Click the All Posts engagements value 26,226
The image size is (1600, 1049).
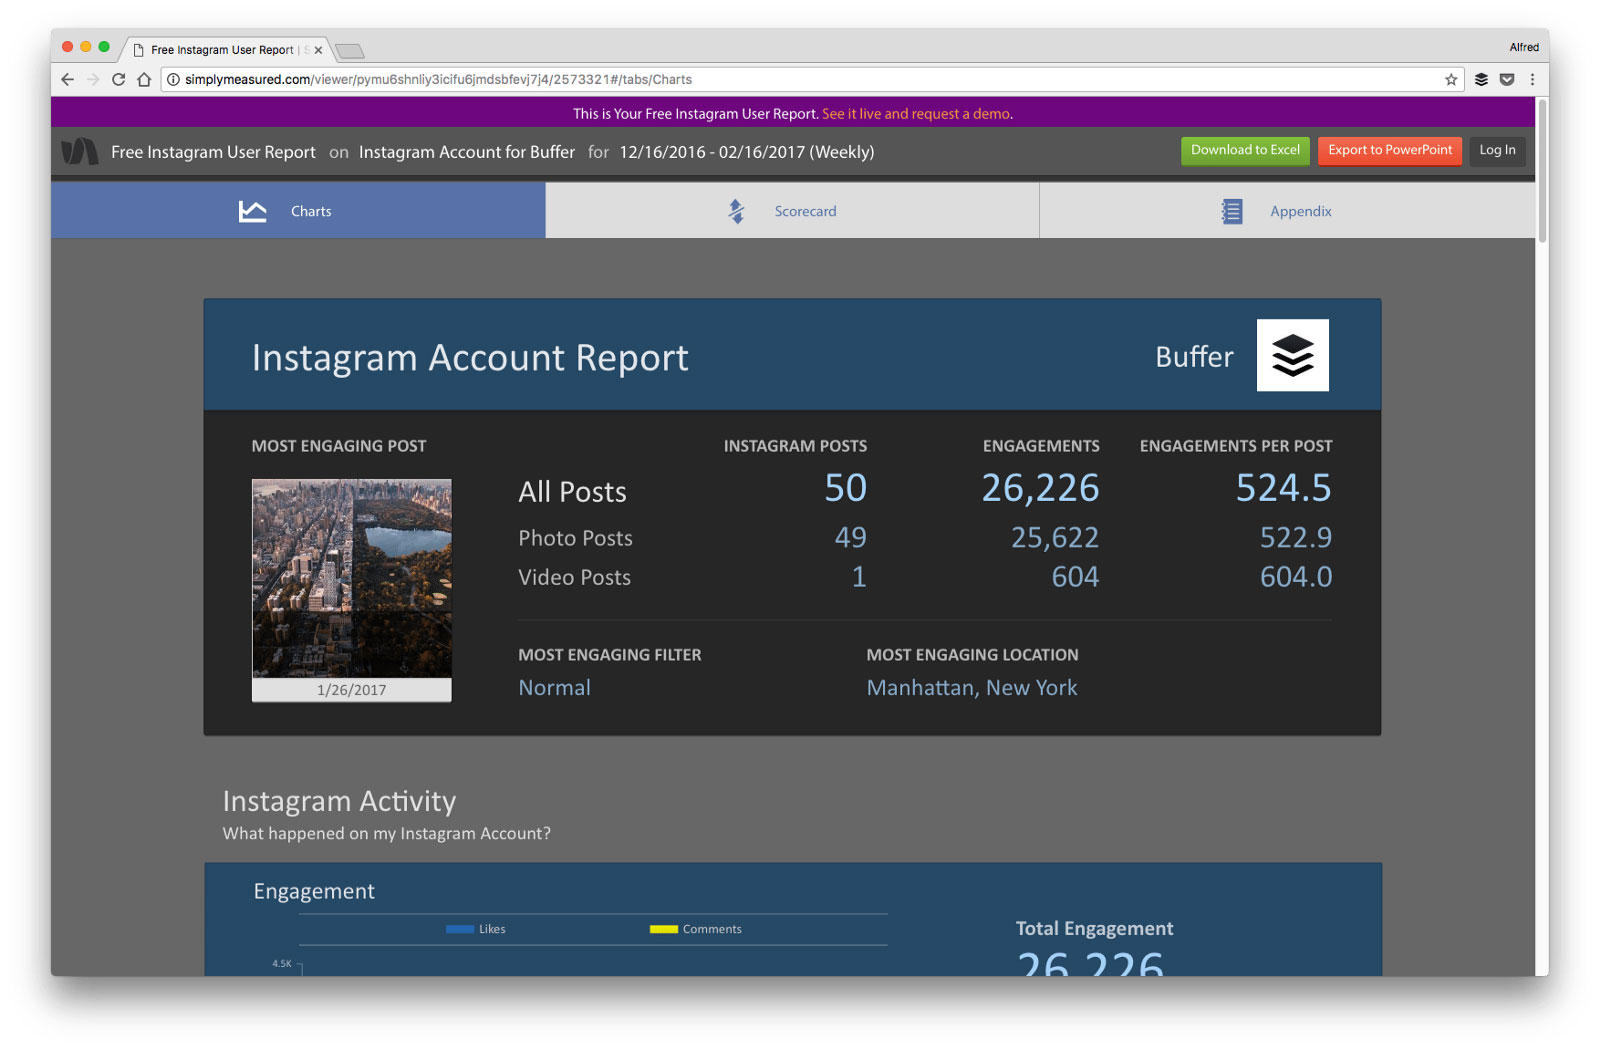1040,488
